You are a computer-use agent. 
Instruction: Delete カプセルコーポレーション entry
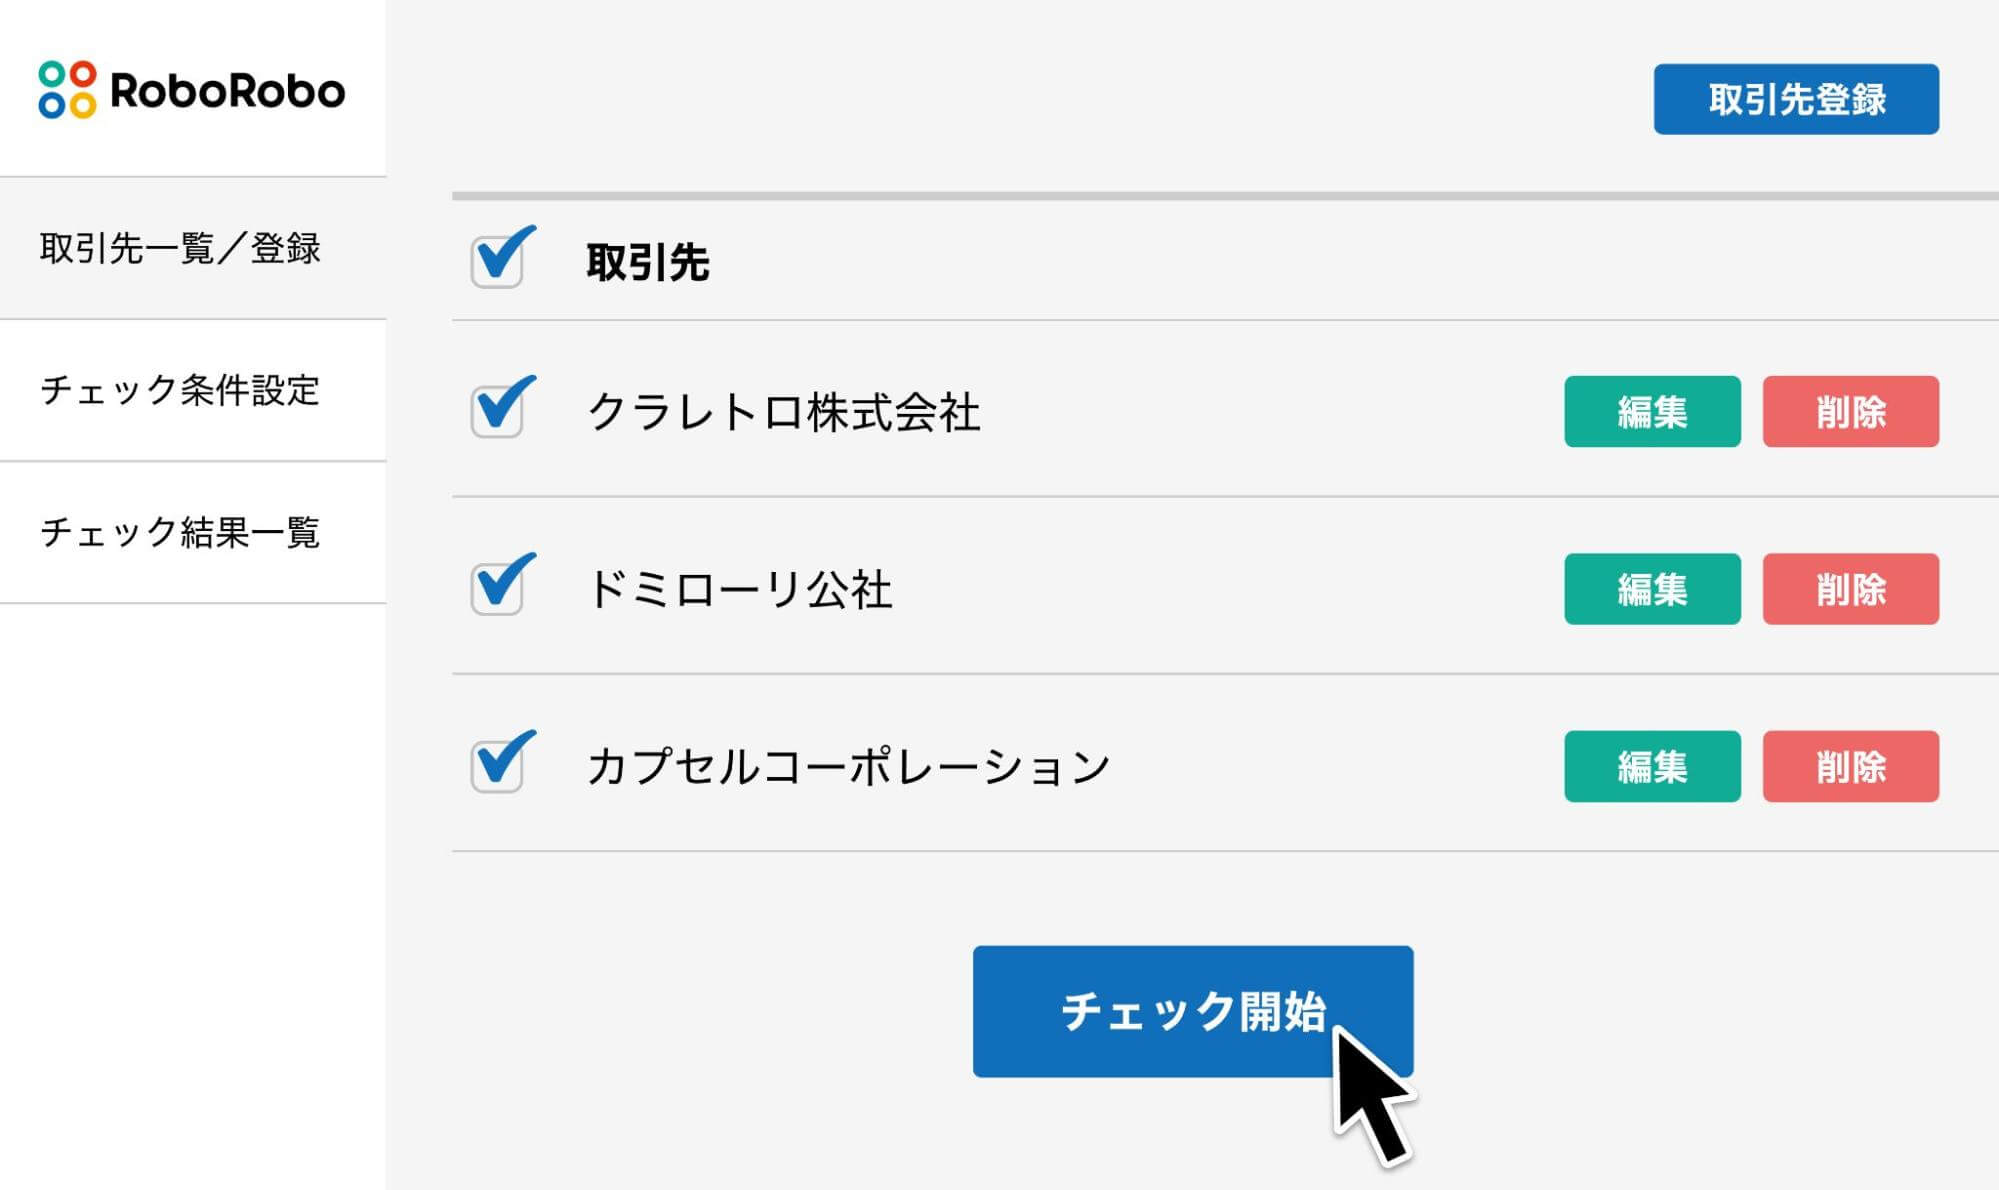[x=1850, y=768]
